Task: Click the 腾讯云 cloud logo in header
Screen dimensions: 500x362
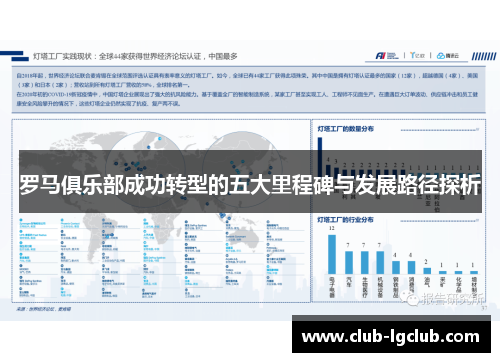Action: [x=448, y=56]
